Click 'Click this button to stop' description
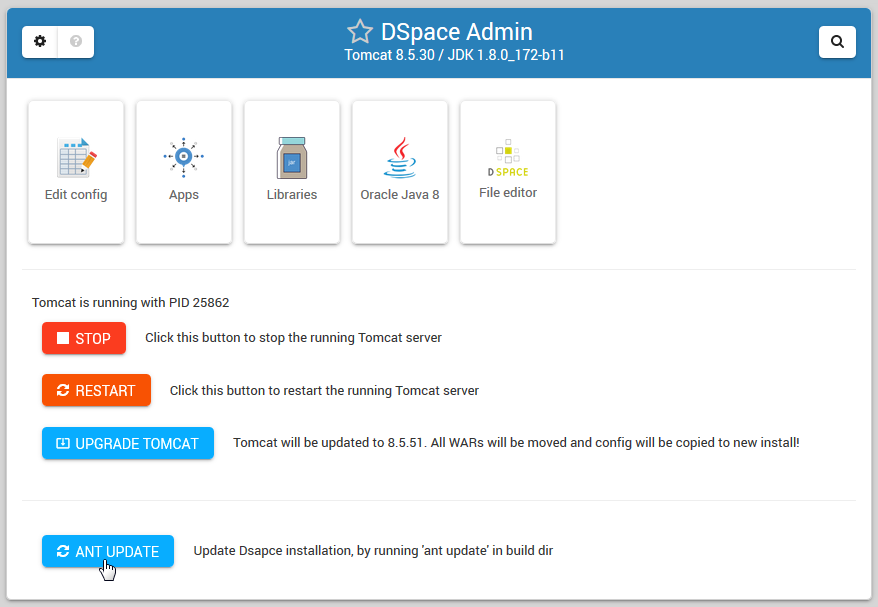Image resolution: width=878 pixels, height=607 pixels. click(x=293, y=338)
